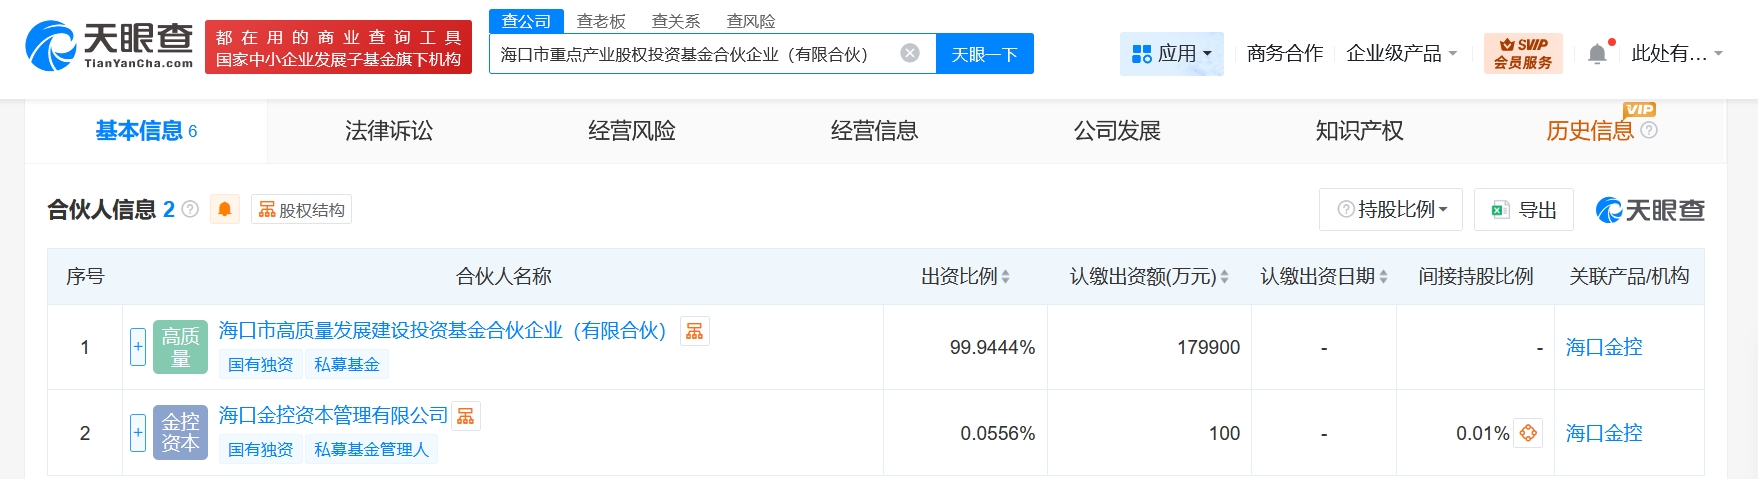Viewport: 1758px width, 479px height.
Task: Click the TianYanCha logo icon
Action: click(50, 46)
